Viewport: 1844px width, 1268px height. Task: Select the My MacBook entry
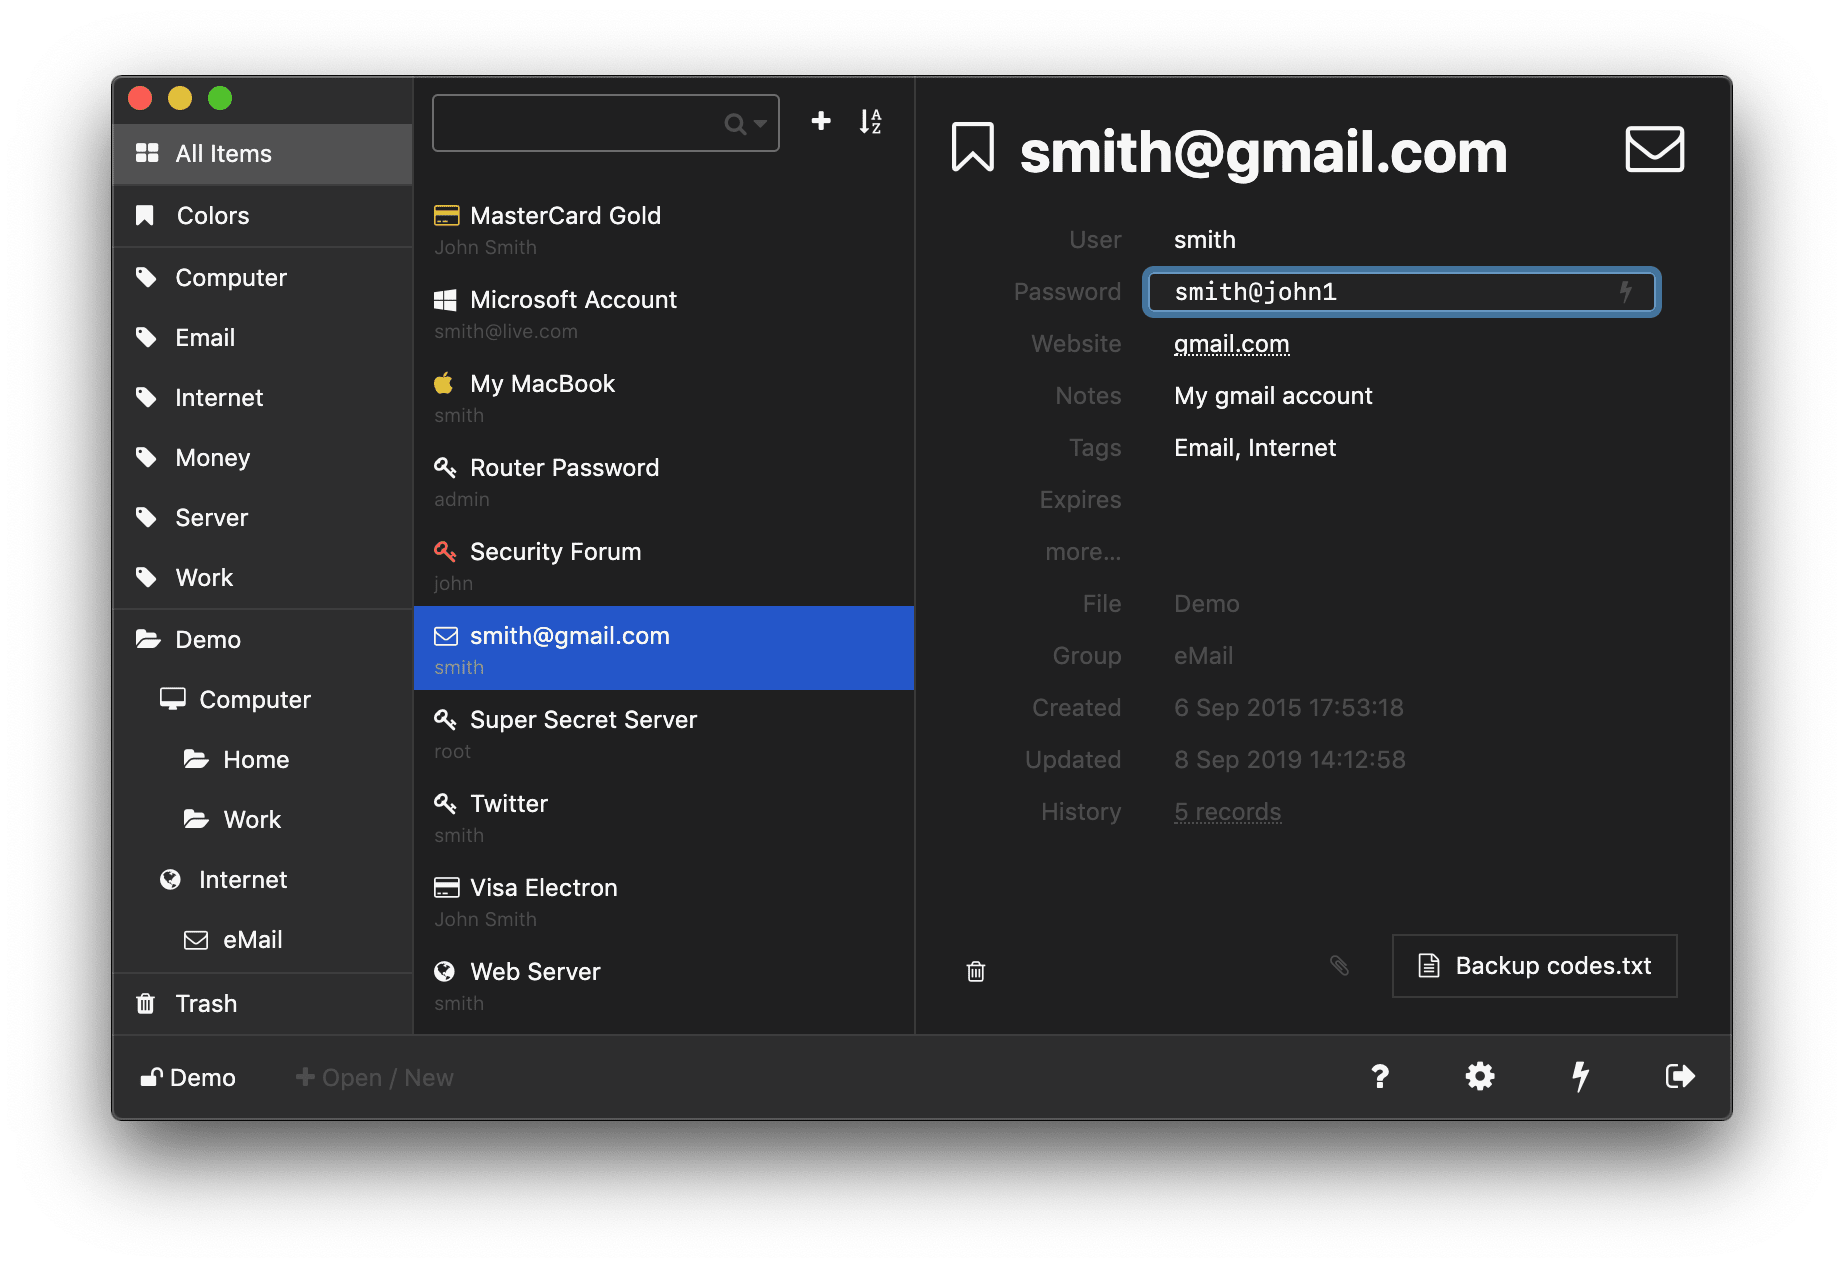(664, 398)
